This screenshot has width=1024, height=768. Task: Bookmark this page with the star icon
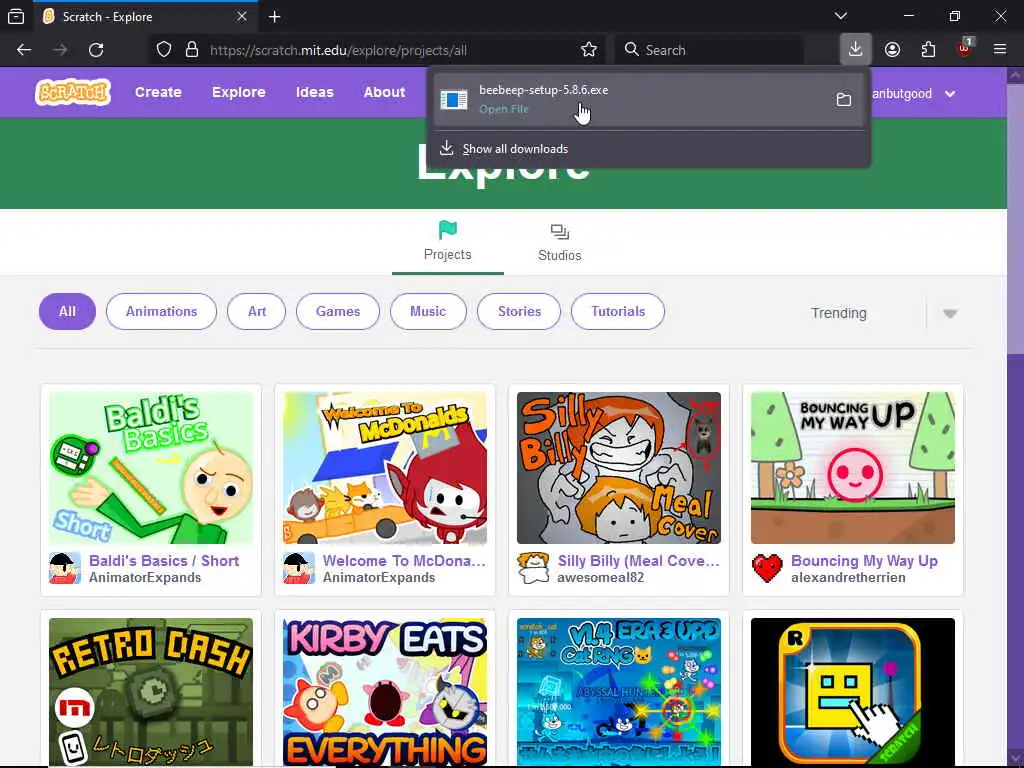pos(588,50)
